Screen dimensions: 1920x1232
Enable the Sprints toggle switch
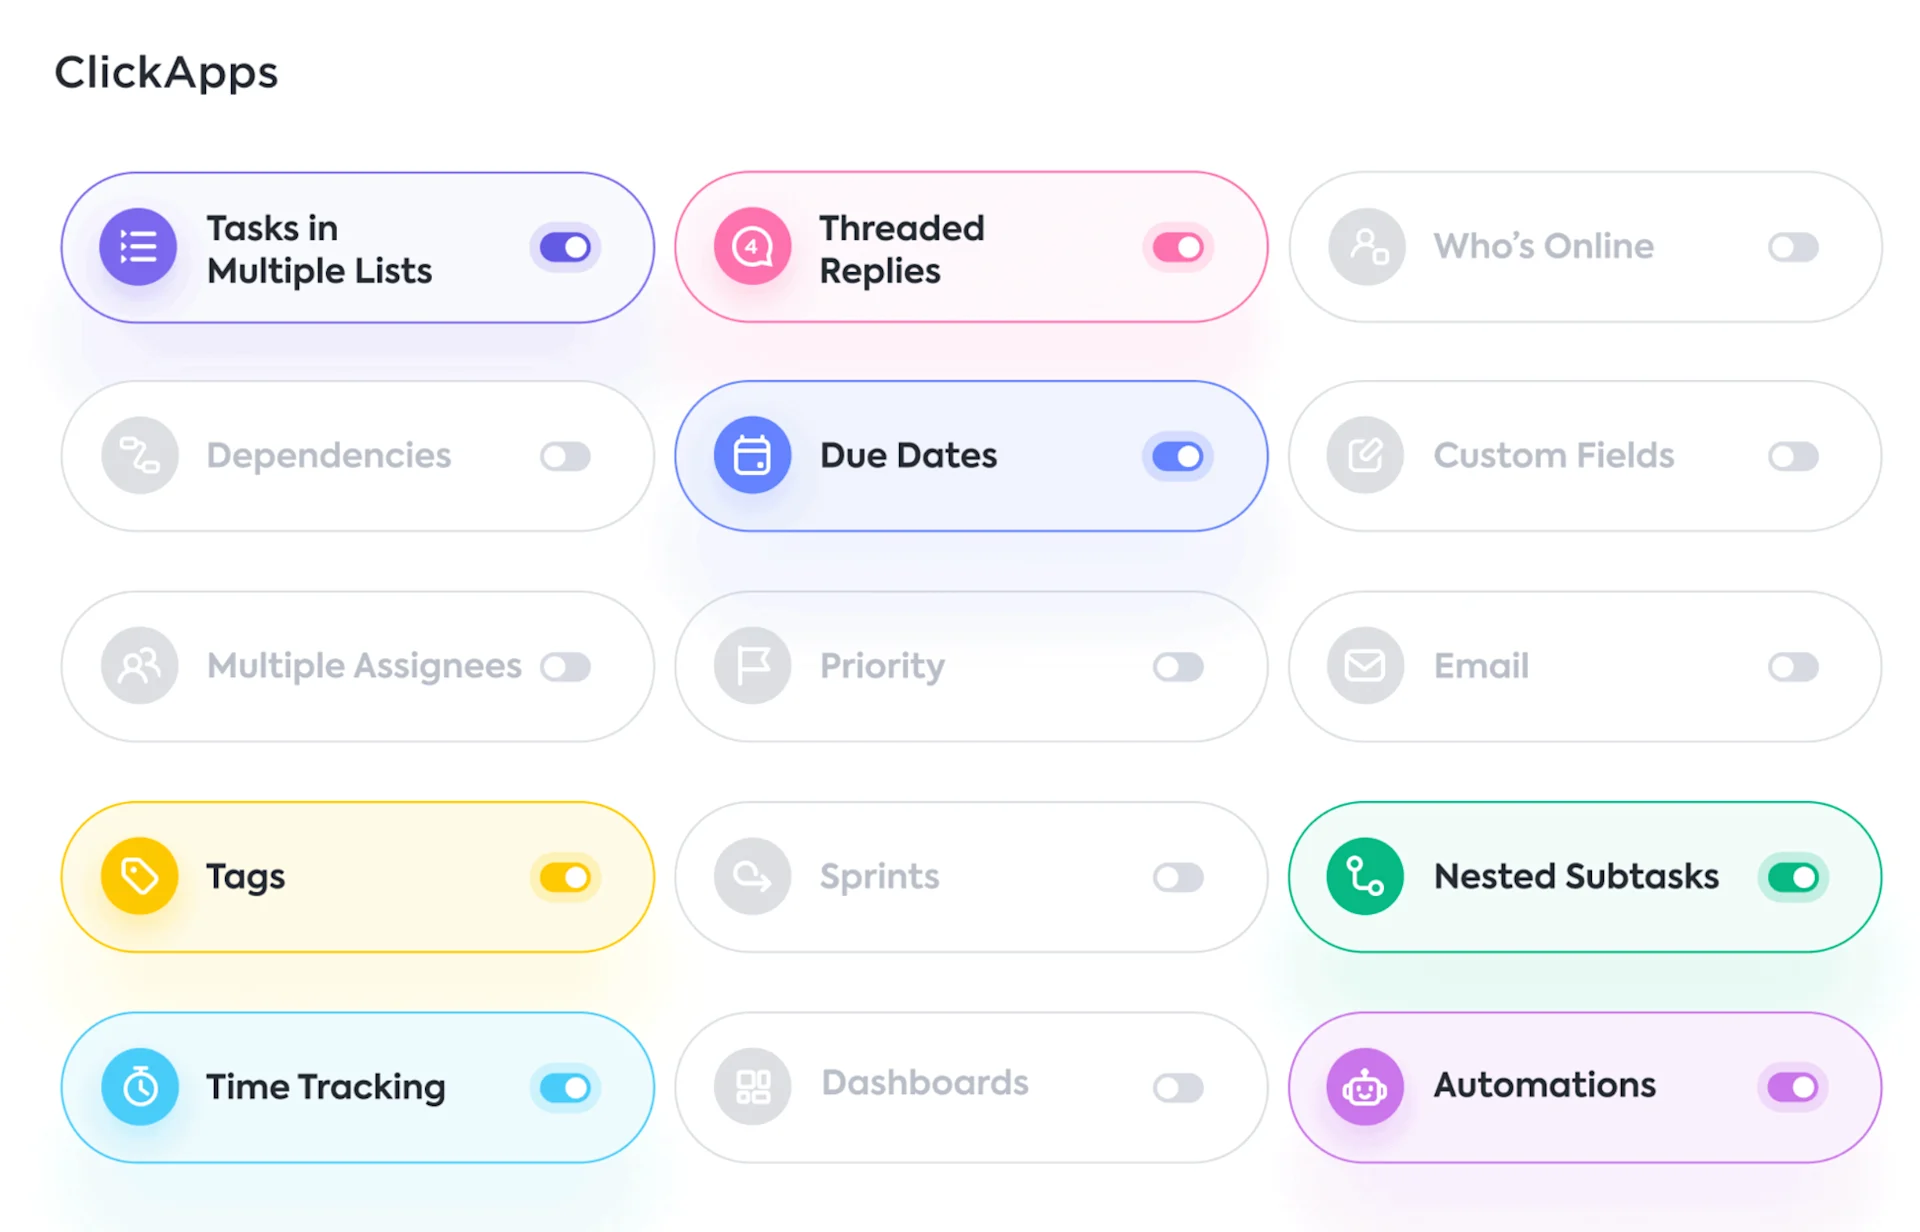pyautogui.click(x=1178, y=878)
